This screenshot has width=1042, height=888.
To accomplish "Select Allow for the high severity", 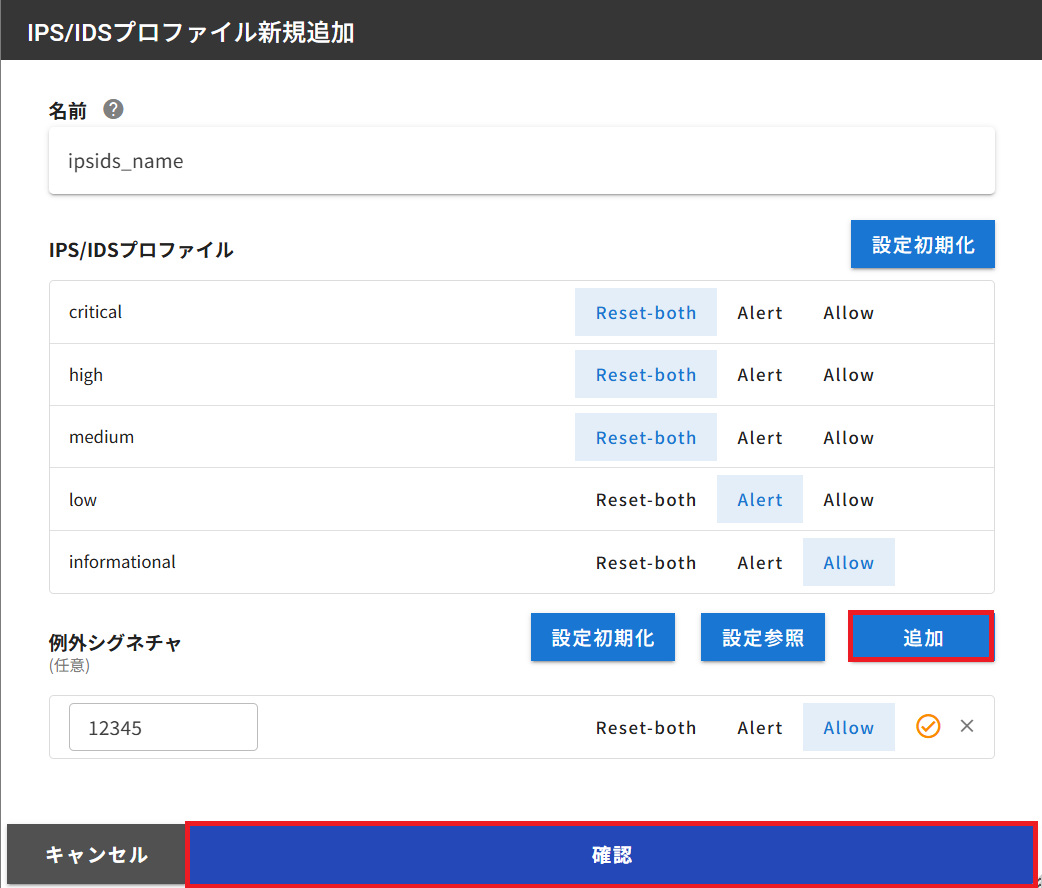I will (x=847, y=374).
